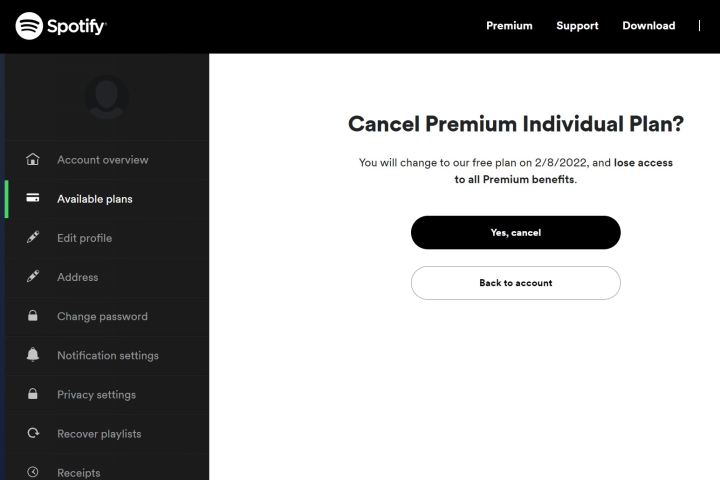Open the Support link in header

tap(577, 26)
